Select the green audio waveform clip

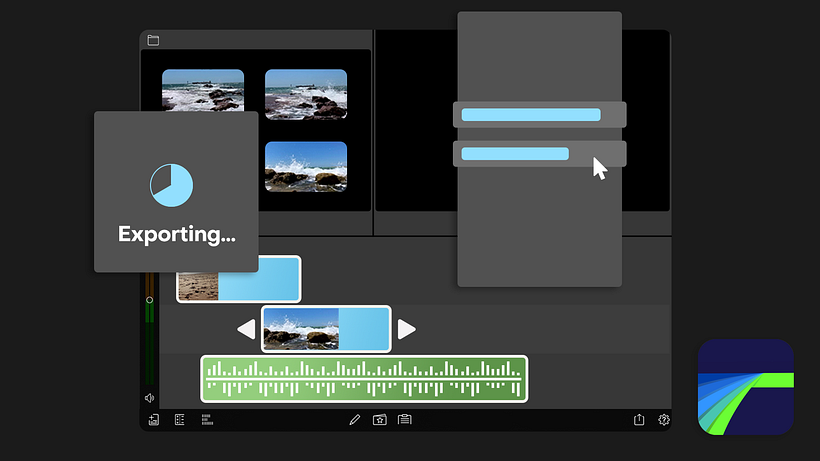(x=364, y=379)
